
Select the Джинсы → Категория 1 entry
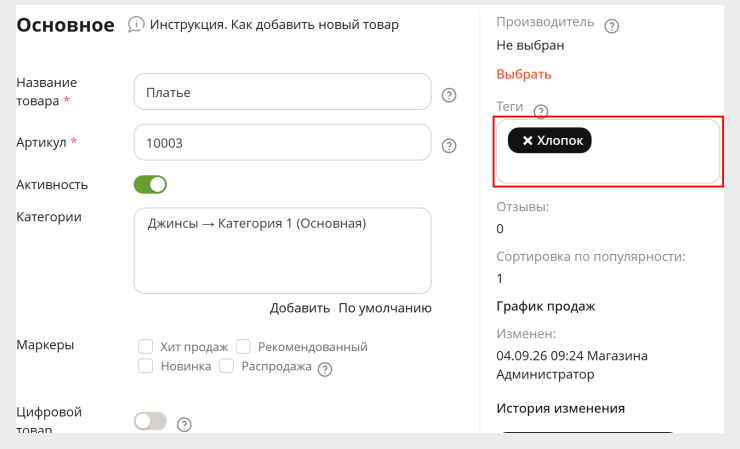point(257,223)
